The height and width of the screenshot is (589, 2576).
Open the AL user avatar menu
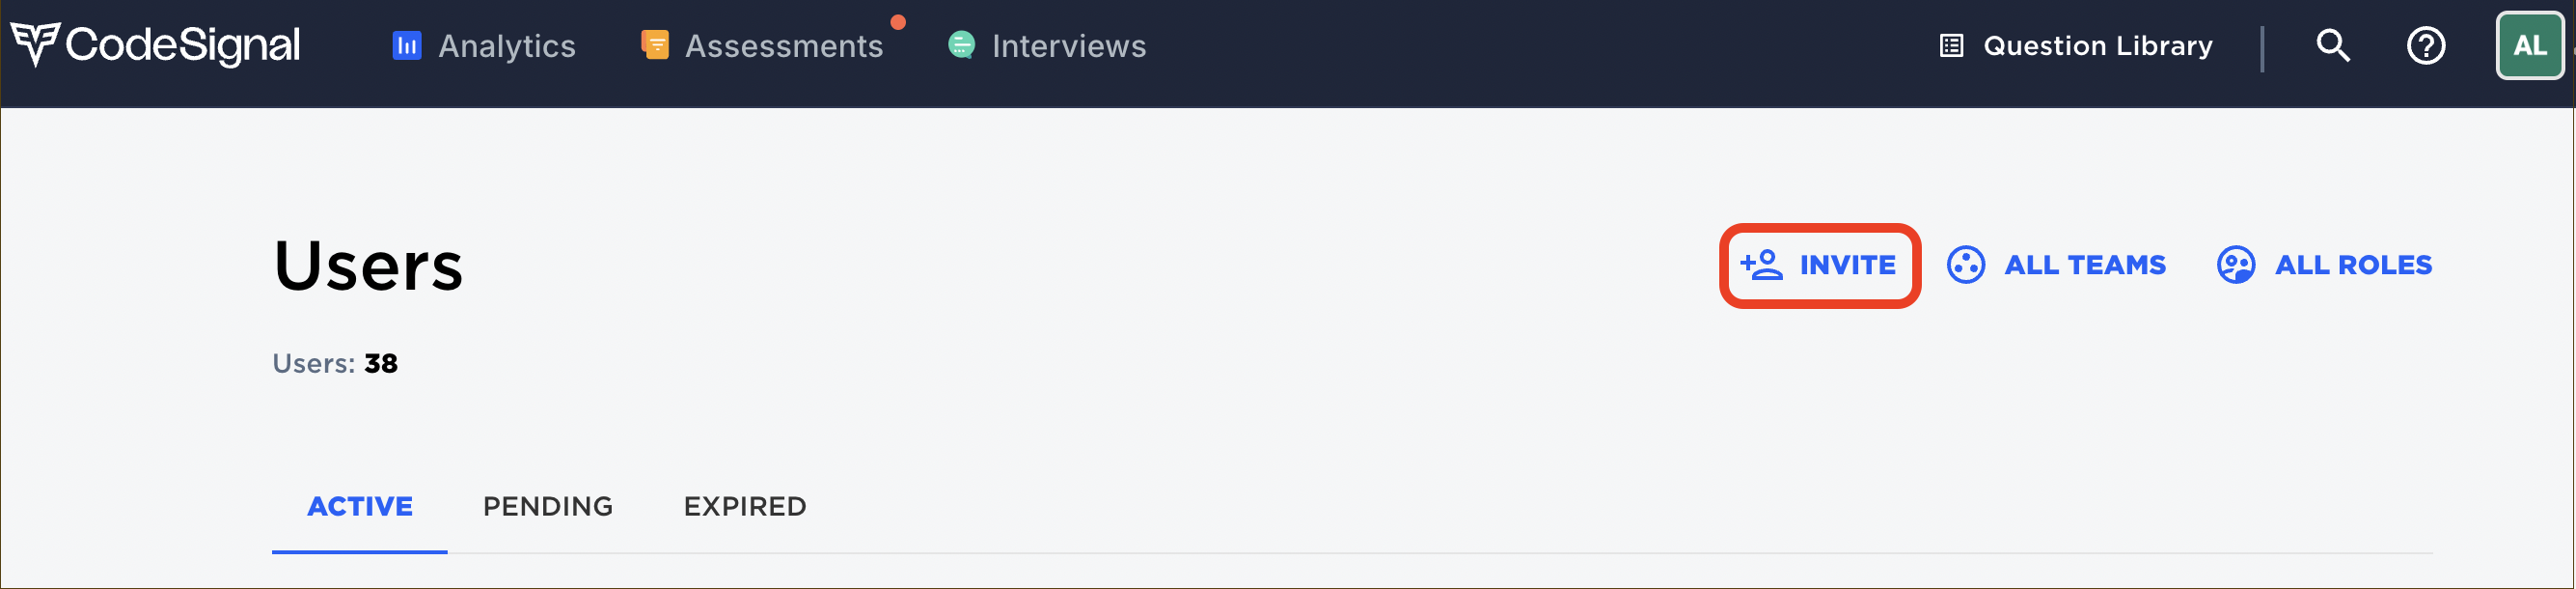click(x=2529, y=45)
